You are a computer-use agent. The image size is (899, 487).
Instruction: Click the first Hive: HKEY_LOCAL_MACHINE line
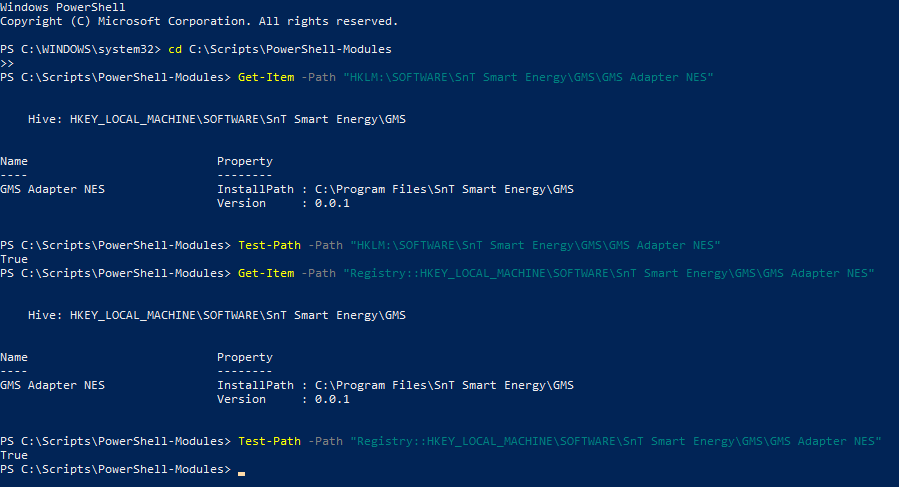coord(217,119)
